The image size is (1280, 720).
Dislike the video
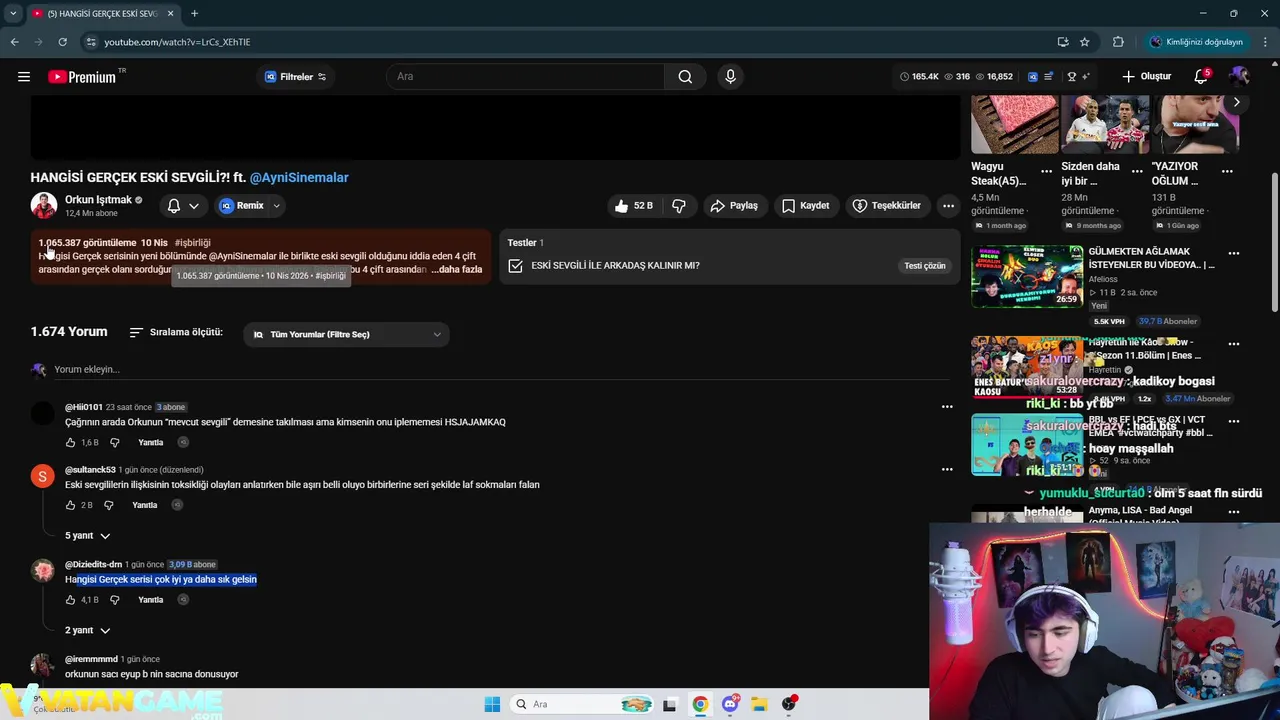(x=679, y=206)
